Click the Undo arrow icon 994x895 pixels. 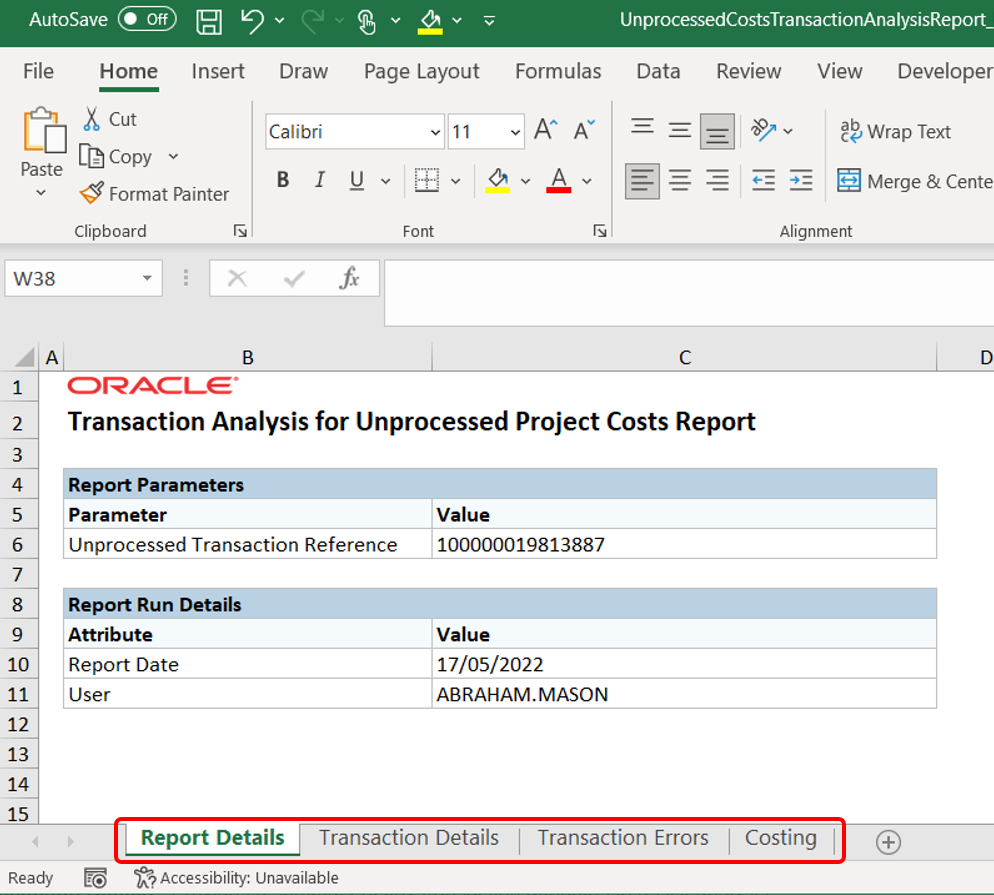[x=253, y=20]
